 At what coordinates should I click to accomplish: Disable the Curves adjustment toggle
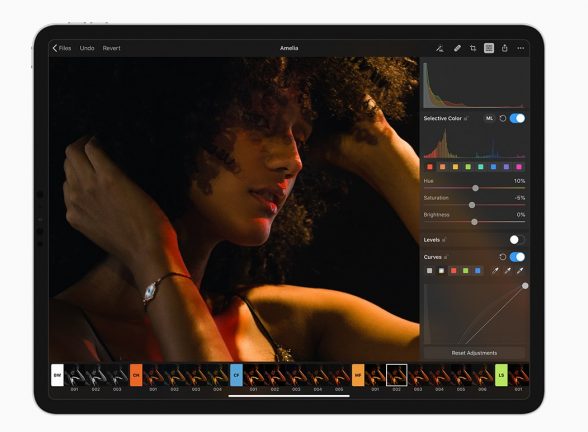point(517,257)
